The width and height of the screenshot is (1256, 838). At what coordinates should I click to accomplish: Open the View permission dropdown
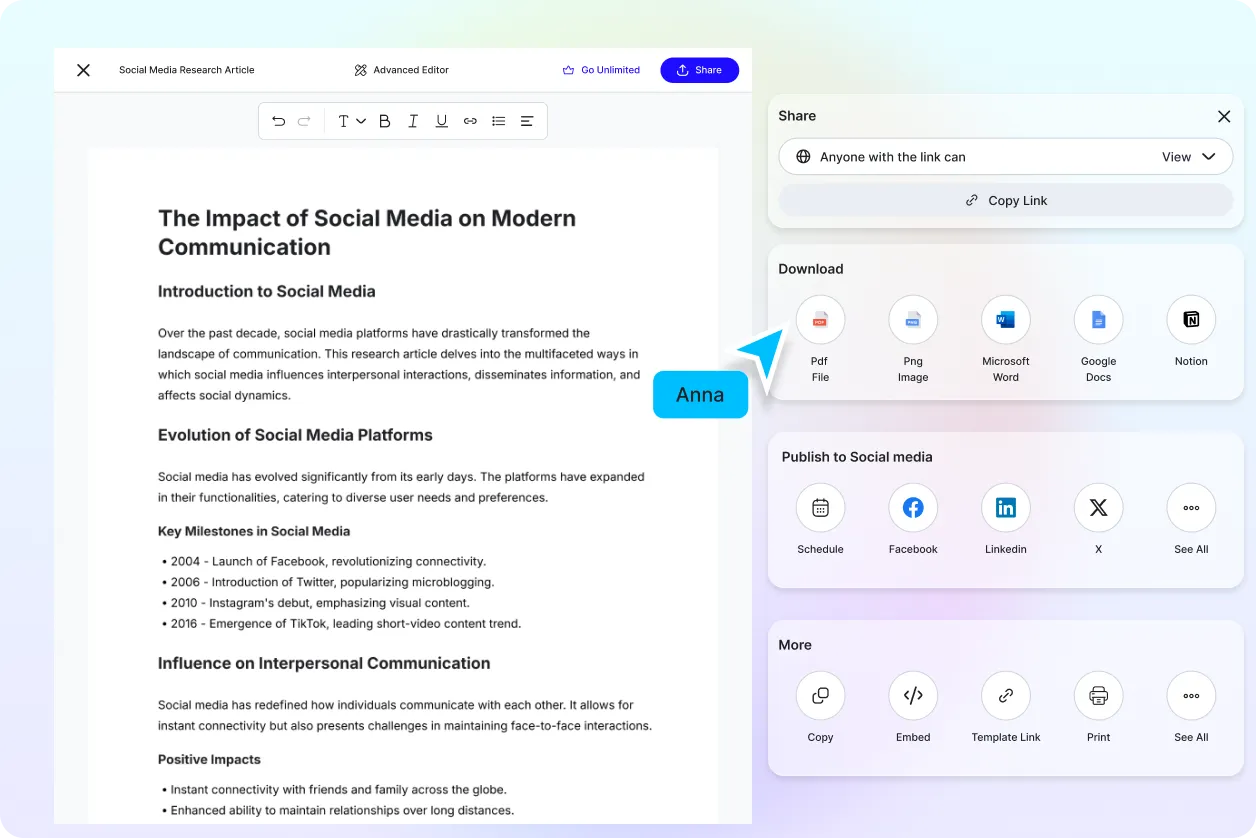(x=1188, y=157)
